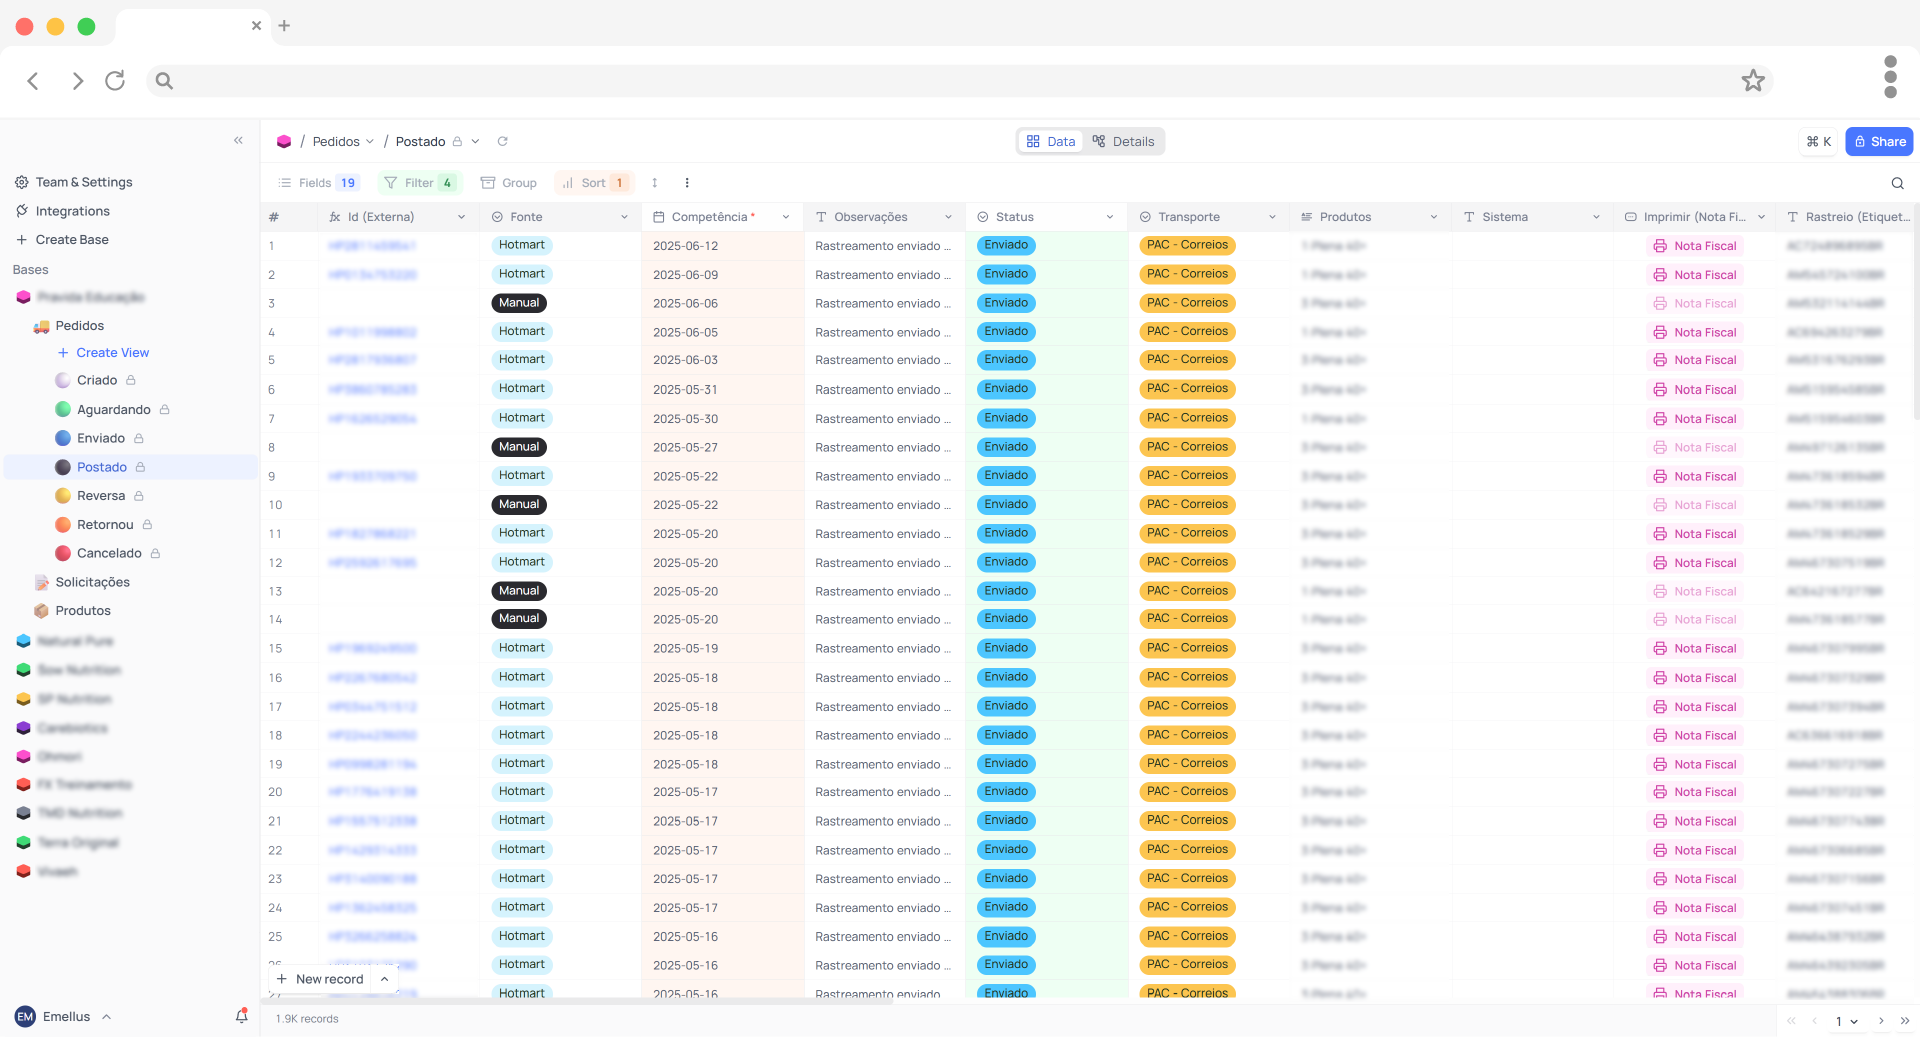Click the browser address bar
1920x1037 pixels.
tap(960, 81)
